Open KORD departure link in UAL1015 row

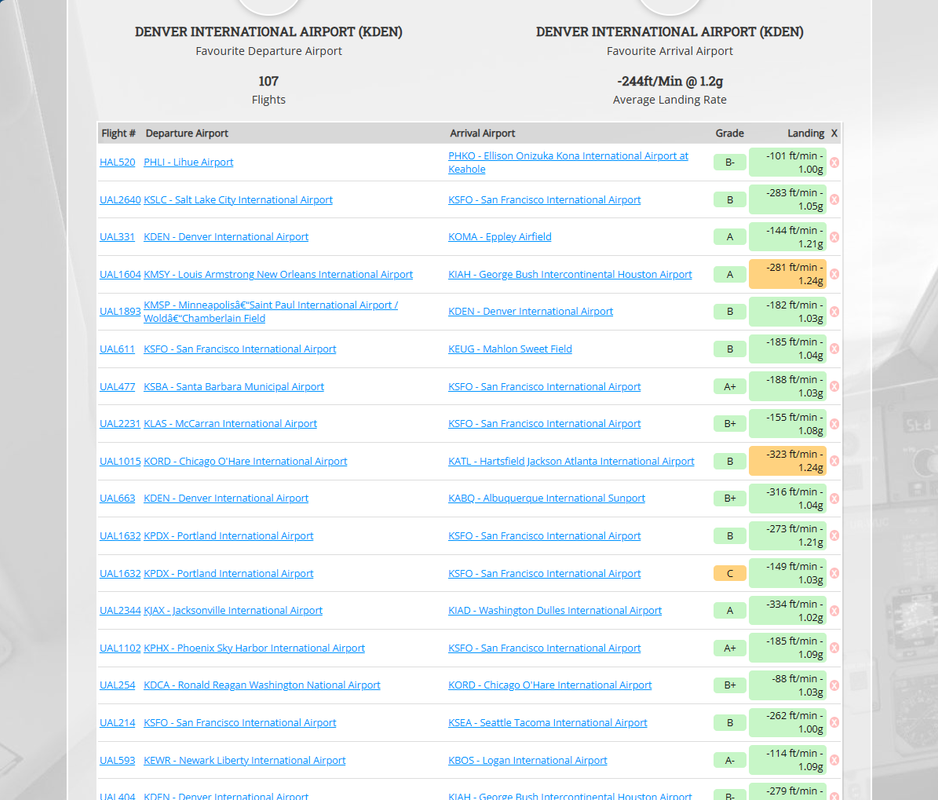tap(245, 461)
